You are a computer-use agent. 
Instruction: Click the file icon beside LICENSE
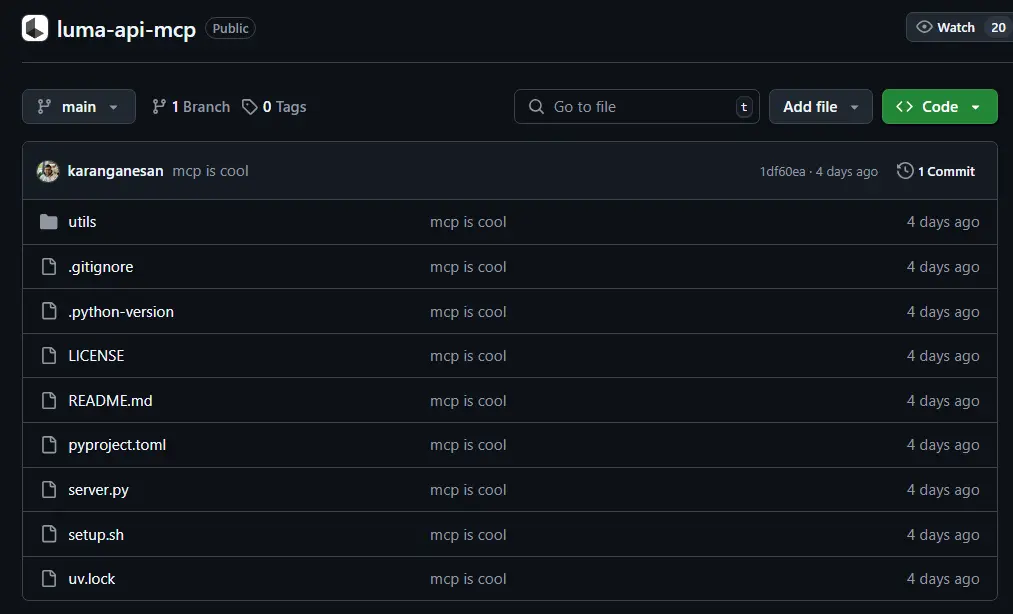coord(49,356)
